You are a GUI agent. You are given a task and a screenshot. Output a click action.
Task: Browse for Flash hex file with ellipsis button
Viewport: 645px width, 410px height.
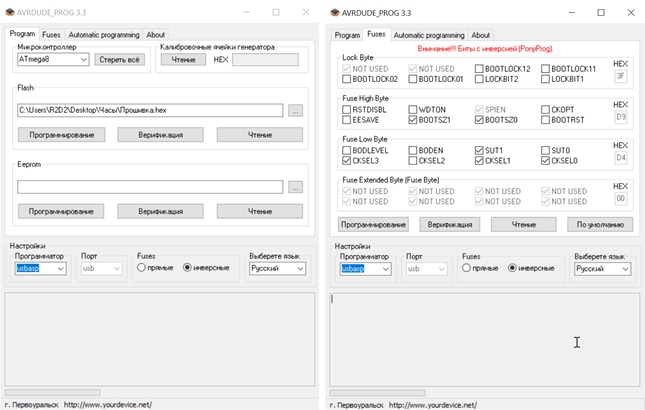(295, 110)
